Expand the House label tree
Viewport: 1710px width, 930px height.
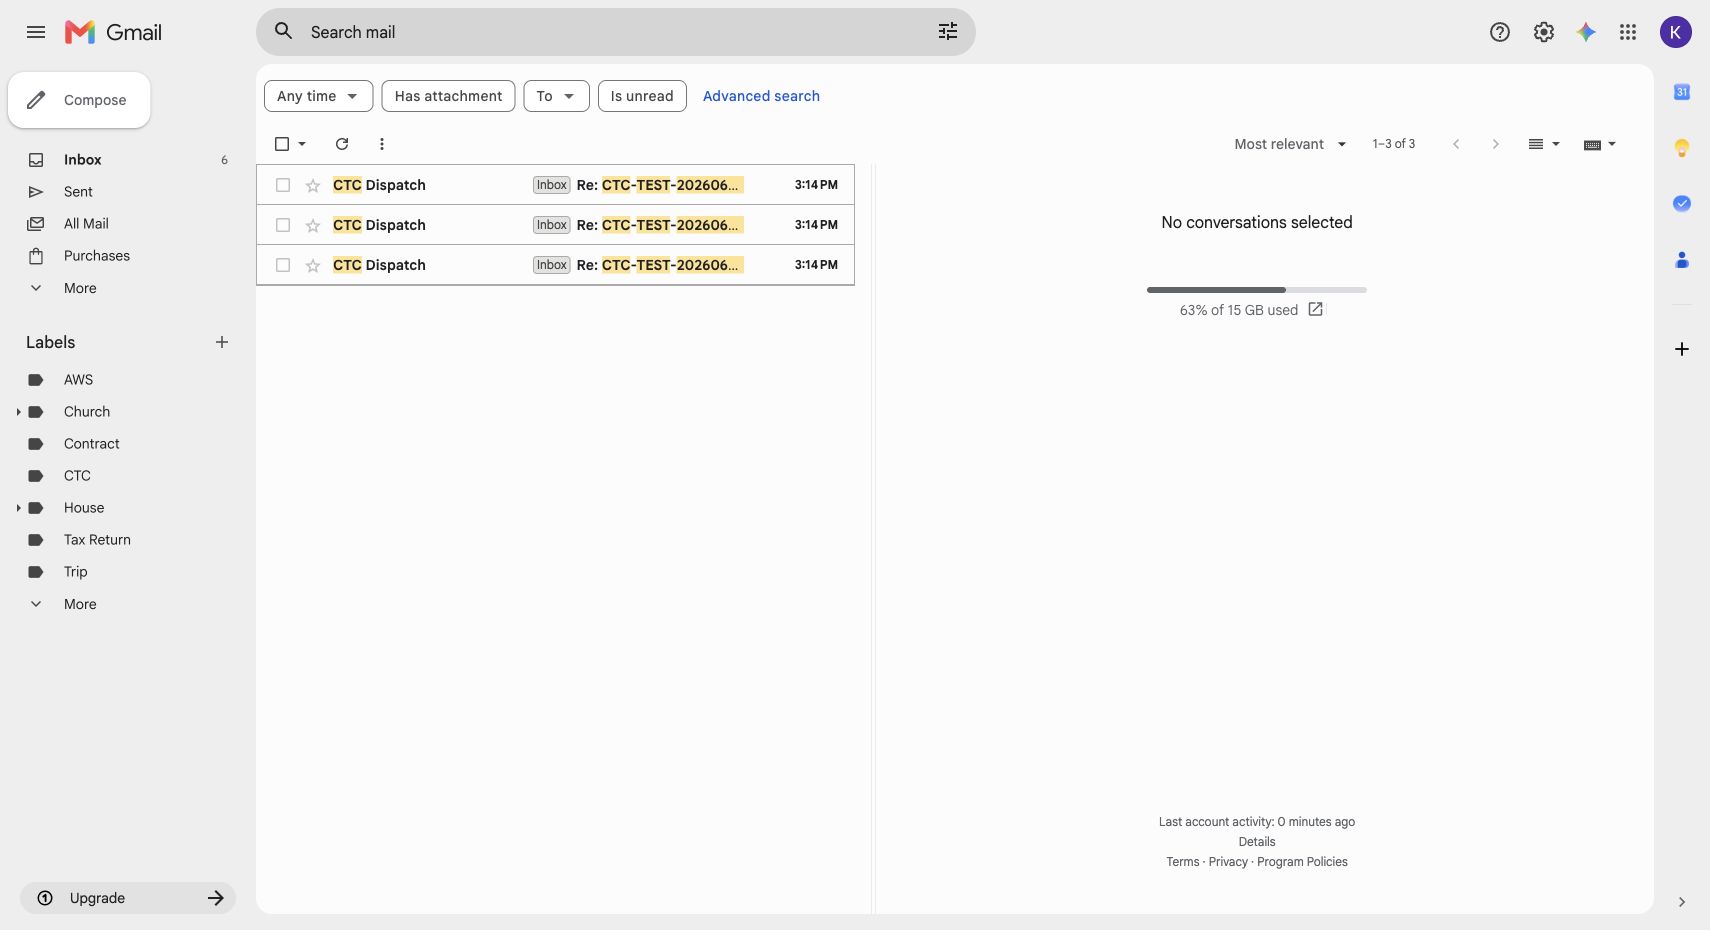coord(18,508)
